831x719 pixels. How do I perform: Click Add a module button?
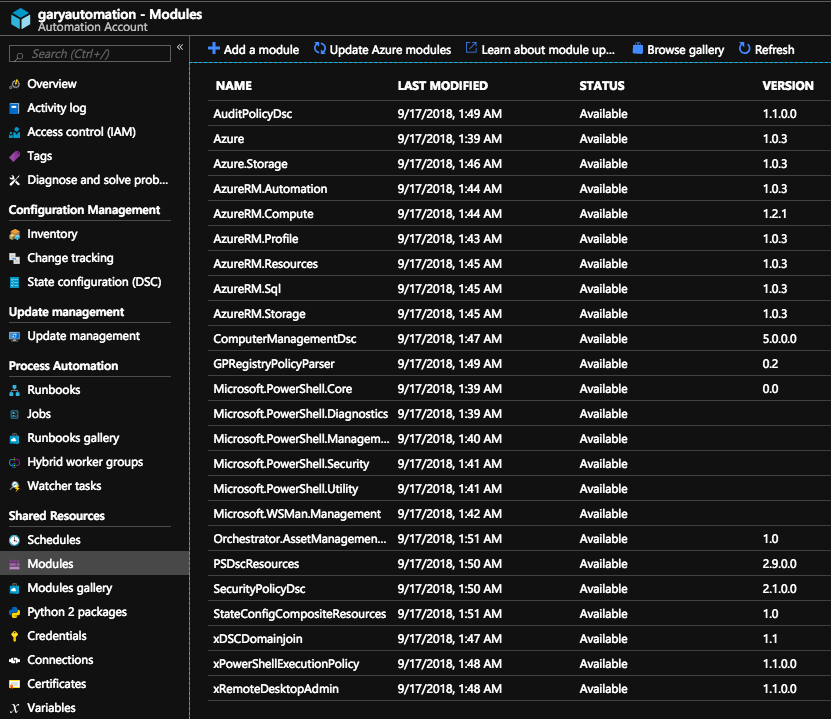[x=253, y=49]
